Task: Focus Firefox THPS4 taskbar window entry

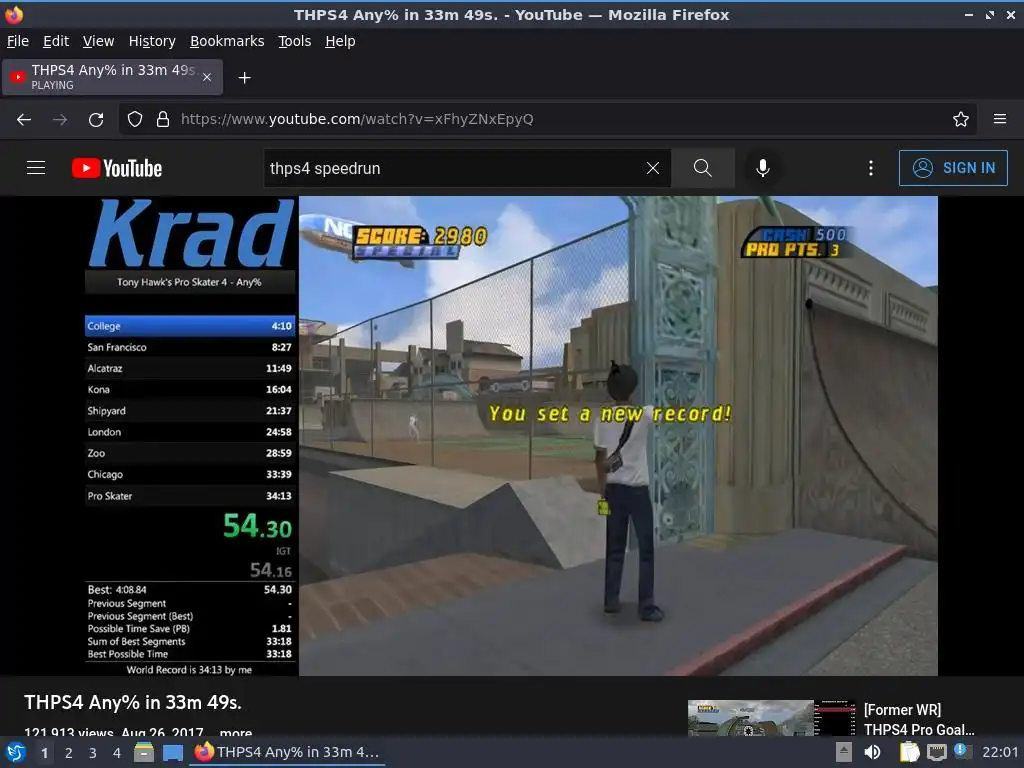Action: 288,752
